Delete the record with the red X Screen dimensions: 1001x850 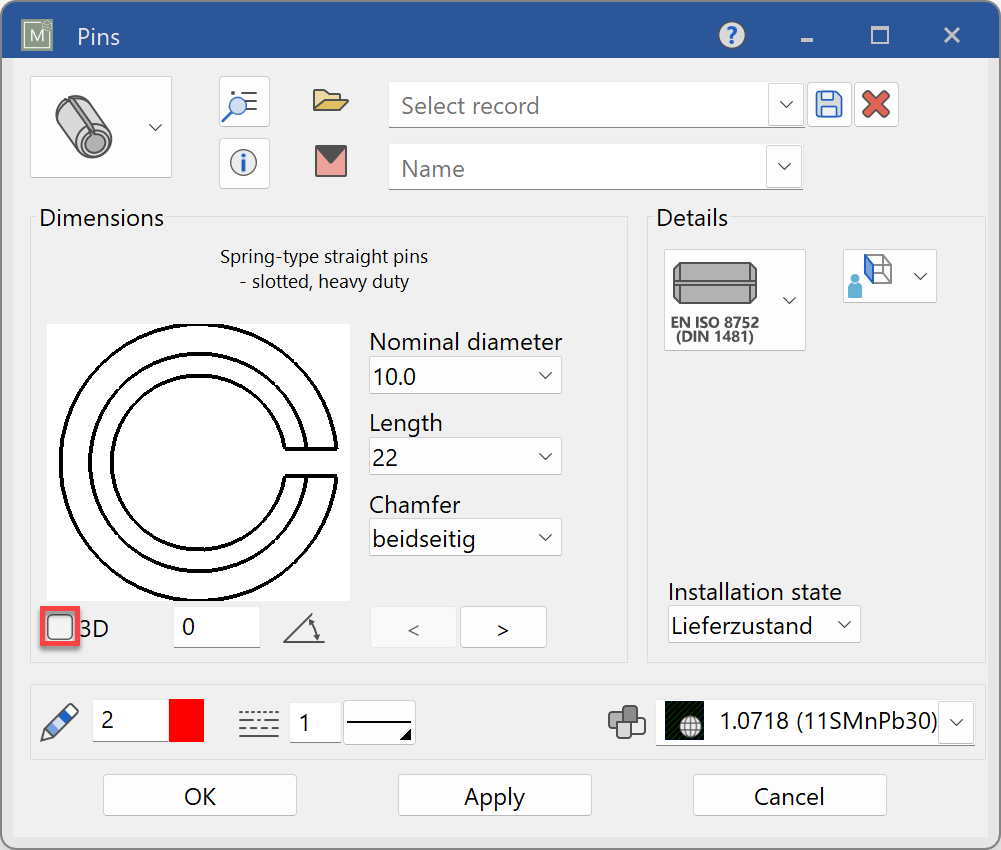(x=876, y=104)
